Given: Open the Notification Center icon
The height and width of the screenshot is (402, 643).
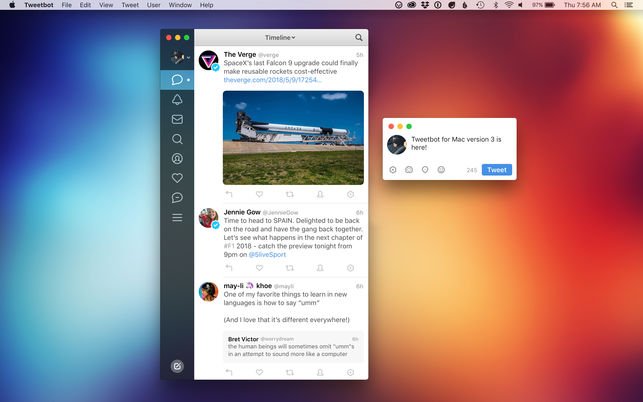Looking at the screenshot, I should (628, 5).
